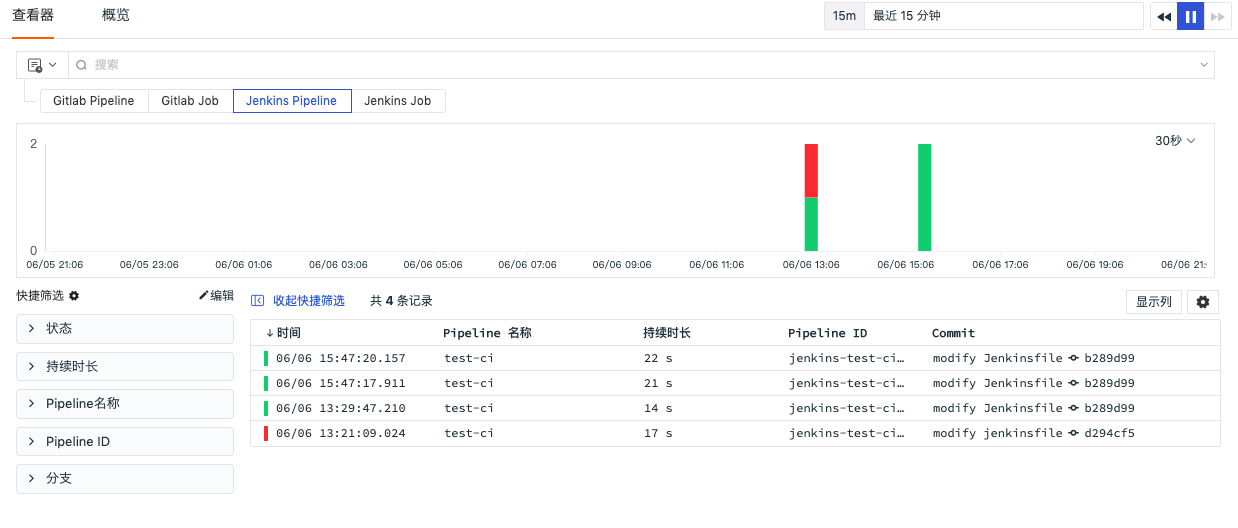
Task: Expand the Pipeline名称 filter
Action: [x=125, y=404]
